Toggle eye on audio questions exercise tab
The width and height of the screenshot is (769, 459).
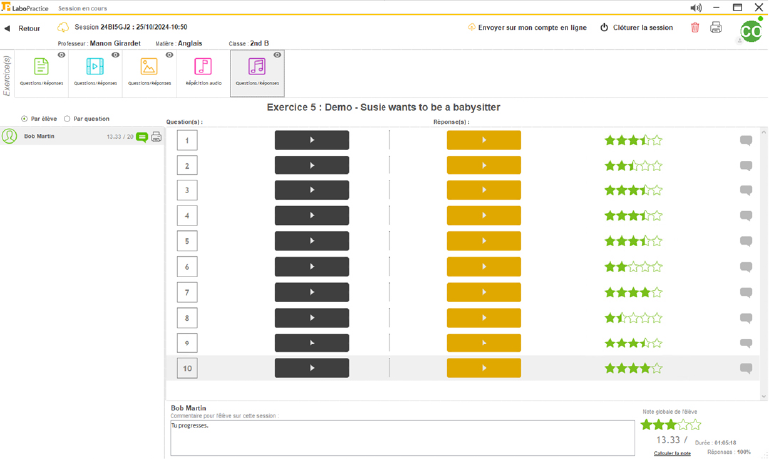[277, 55]
